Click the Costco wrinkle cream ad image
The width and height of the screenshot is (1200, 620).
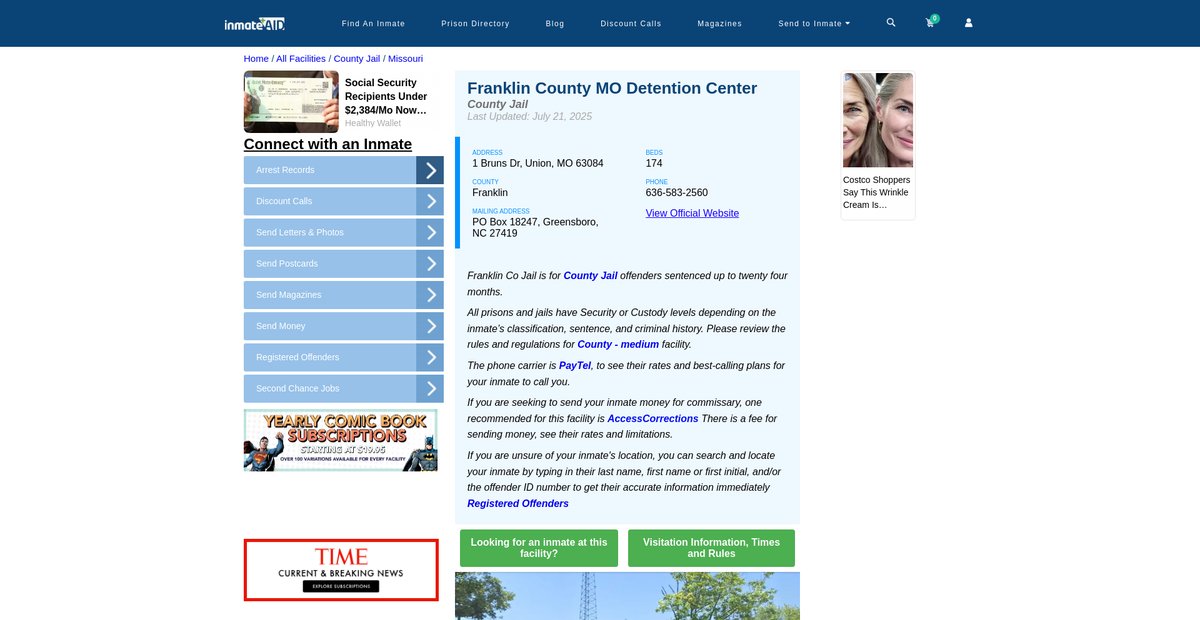pyautogui.click(x=878, y=120)
